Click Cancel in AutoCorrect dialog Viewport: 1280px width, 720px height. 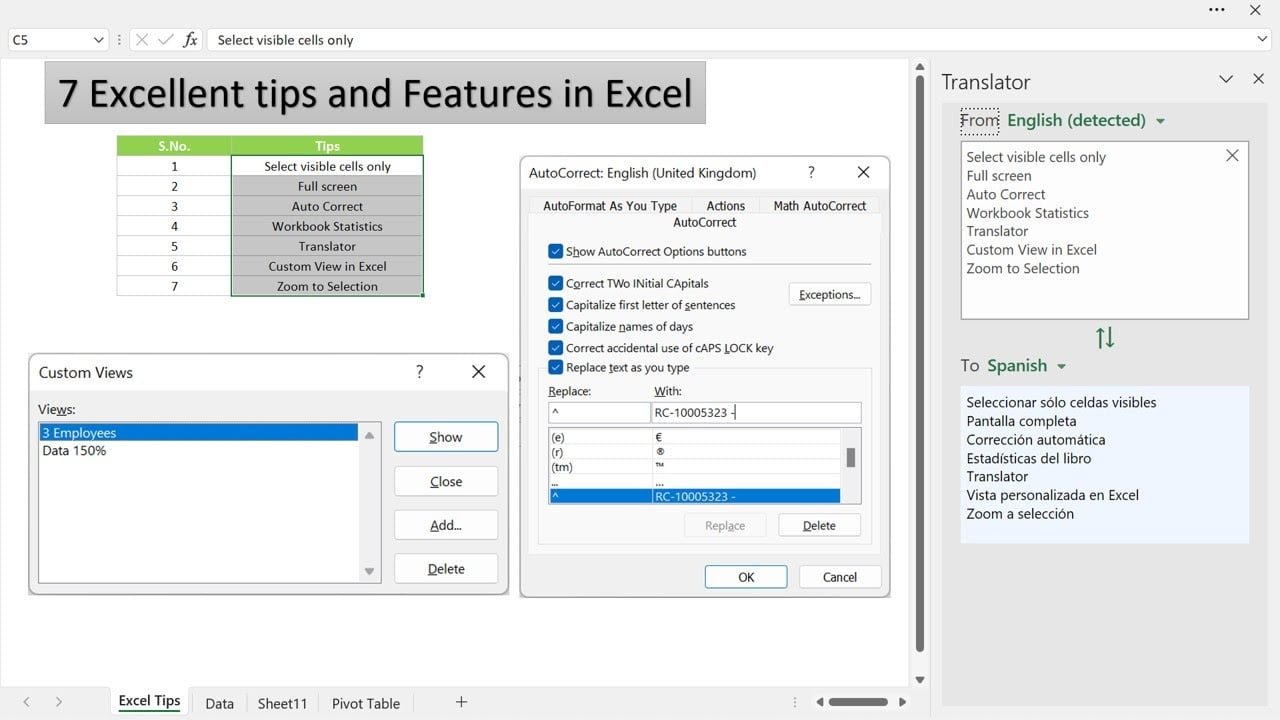tap(840, 577)
